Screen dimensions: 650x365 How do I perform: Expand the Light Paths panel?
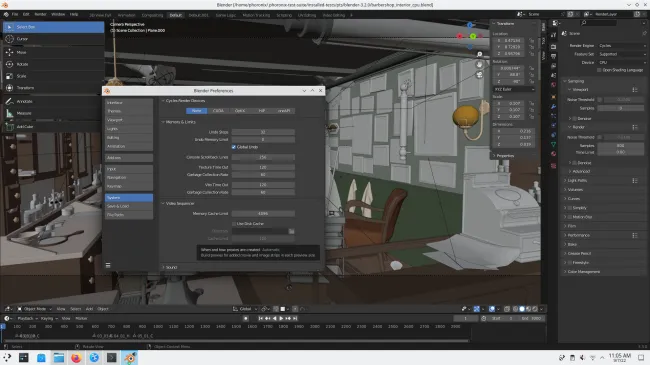[576, 180]
